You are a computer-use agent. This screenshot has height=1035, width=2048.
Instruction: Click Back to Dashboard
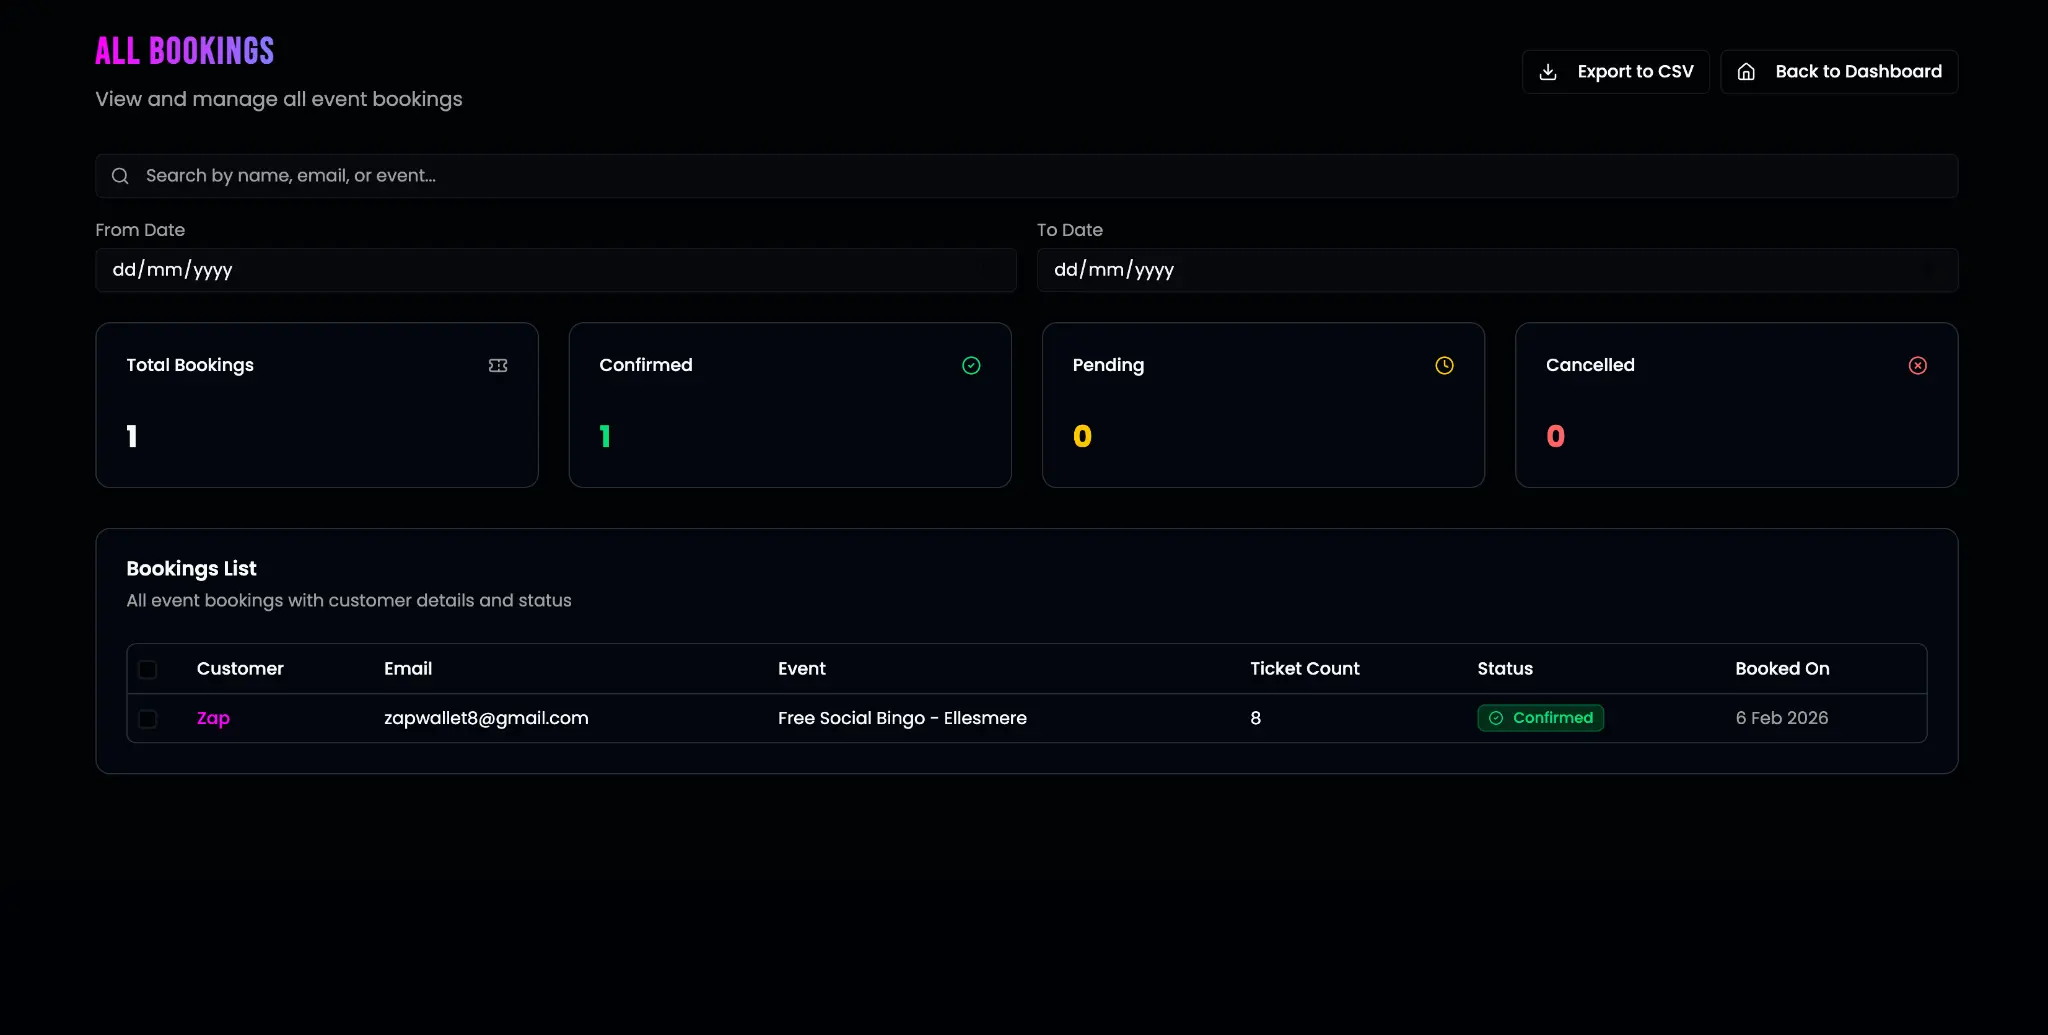click(x=1839, y=71)
